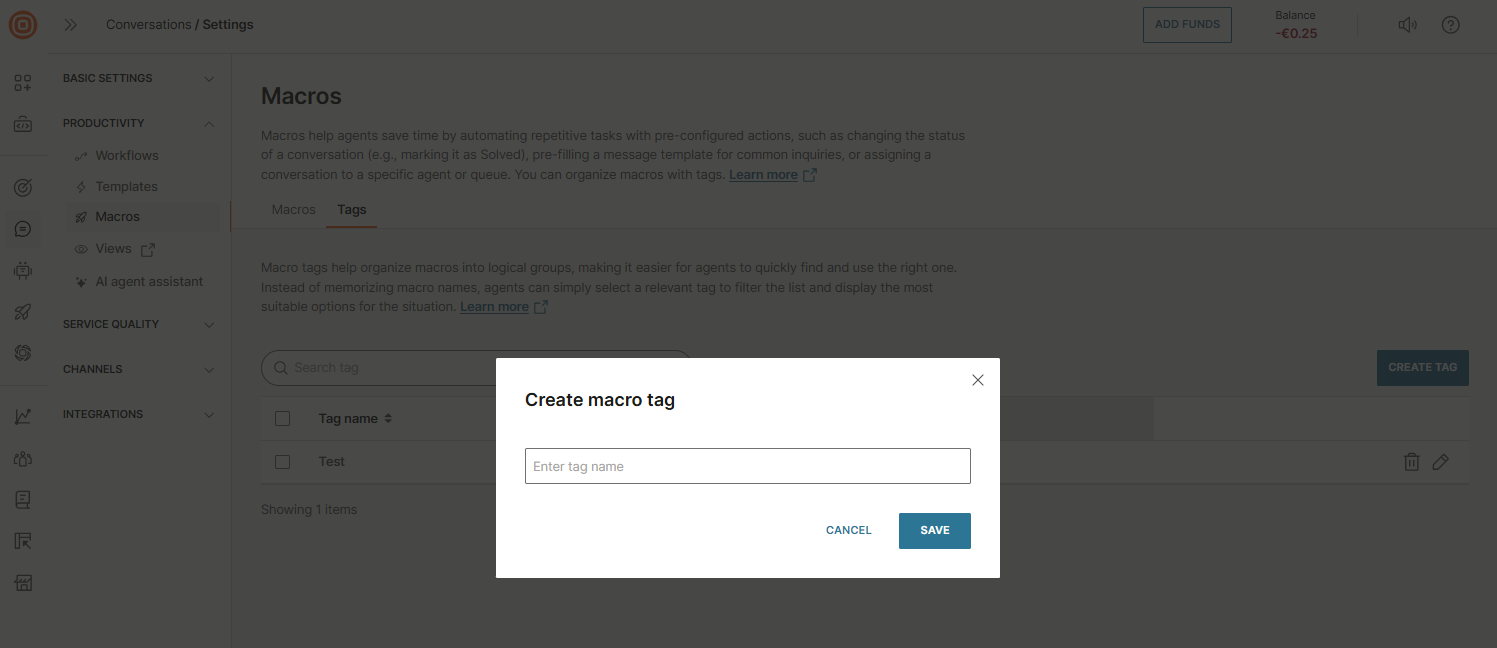This screenshot has height=648, width=1497.
Task: Click the megaphone announcements icon
Action: pyautogui.click(x=1407, y=25)
